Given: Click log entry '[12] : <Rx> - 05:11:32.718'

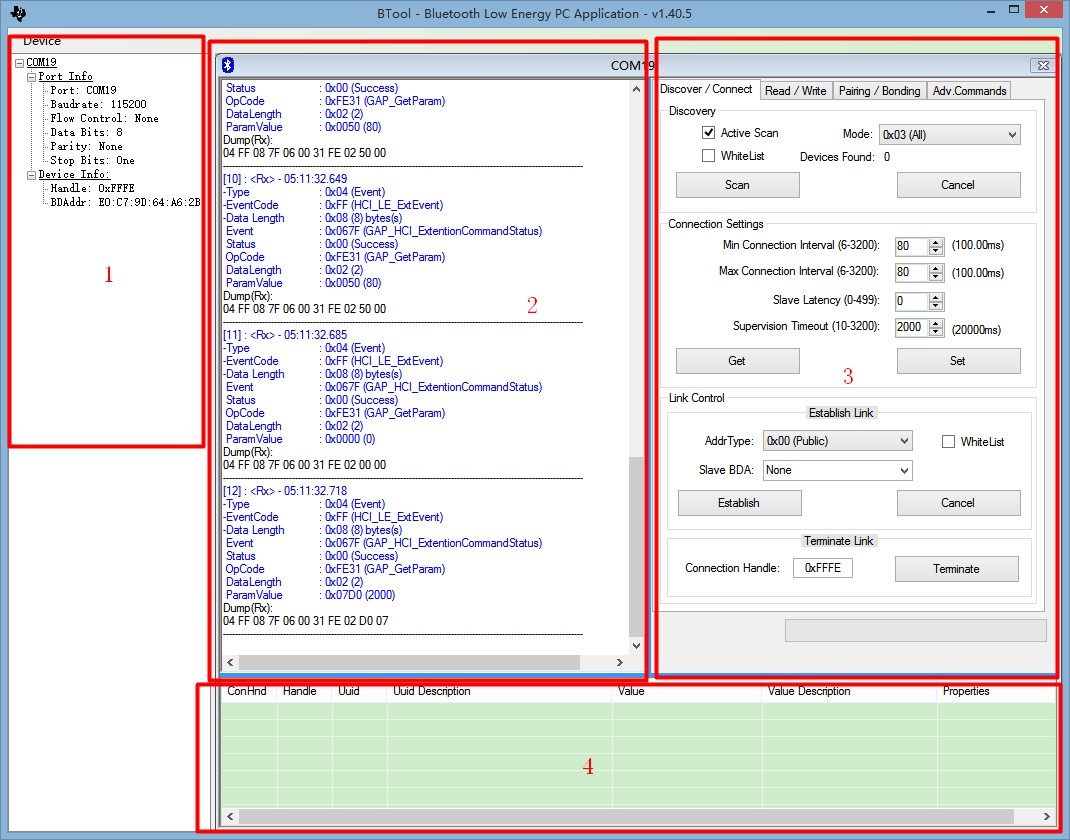Looking at the screenshot, I should 285,491.
